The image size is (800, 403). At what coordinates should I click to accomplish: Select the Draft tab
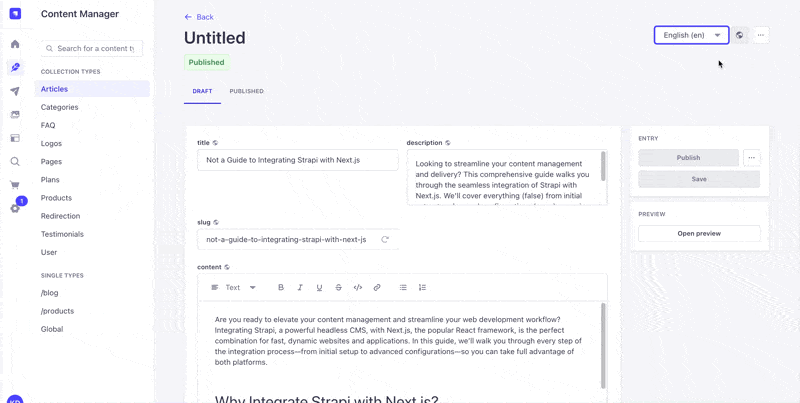coord(202,91)
